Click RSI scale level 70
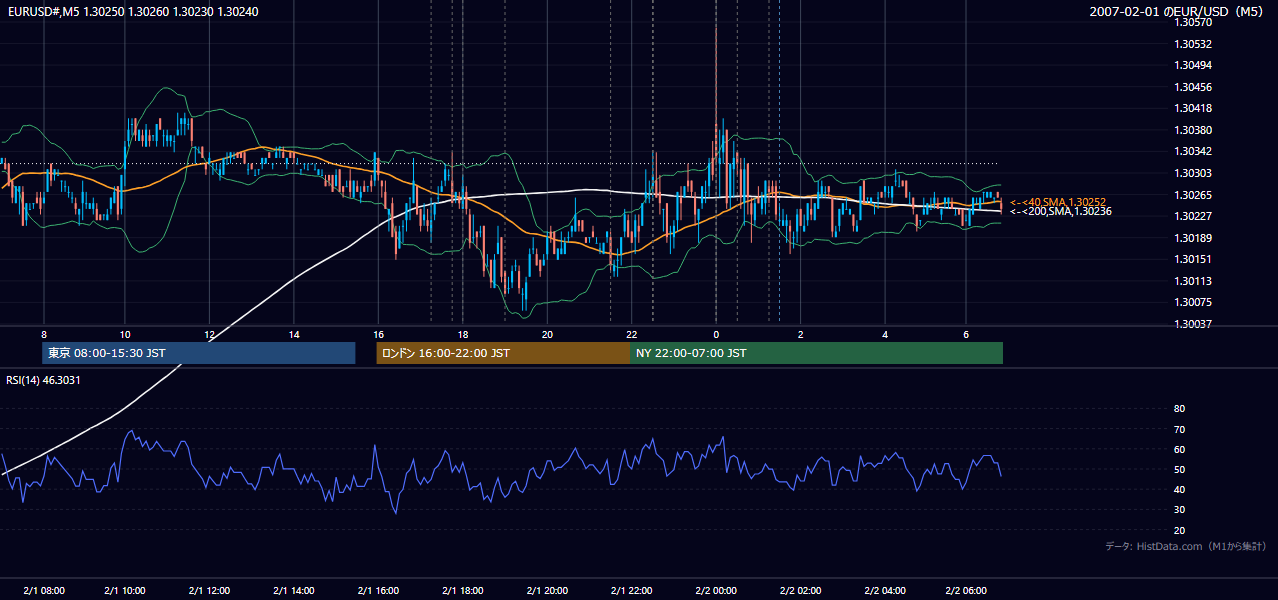 pyautogui.click(x=1179, y=430)
